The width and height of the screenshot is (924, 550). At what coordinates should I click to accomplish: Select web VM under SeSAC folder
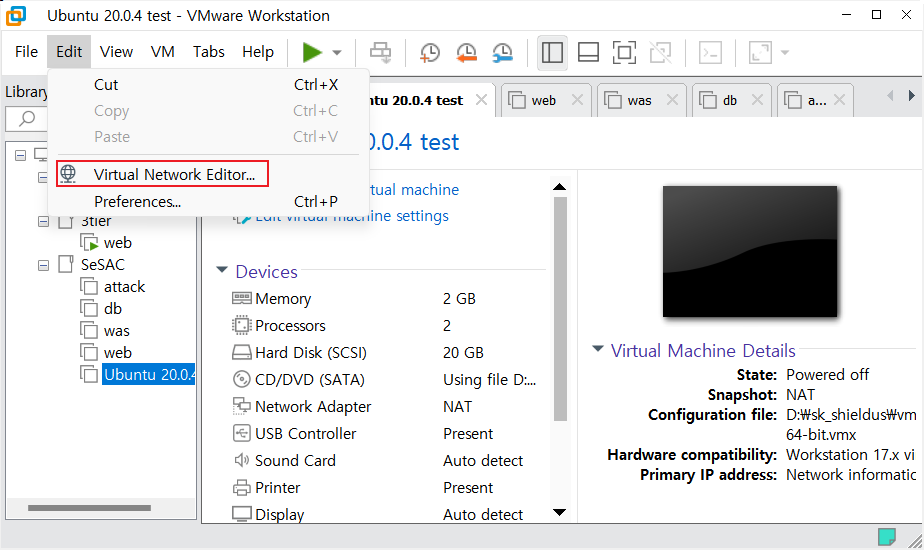[x=117, y=353]
